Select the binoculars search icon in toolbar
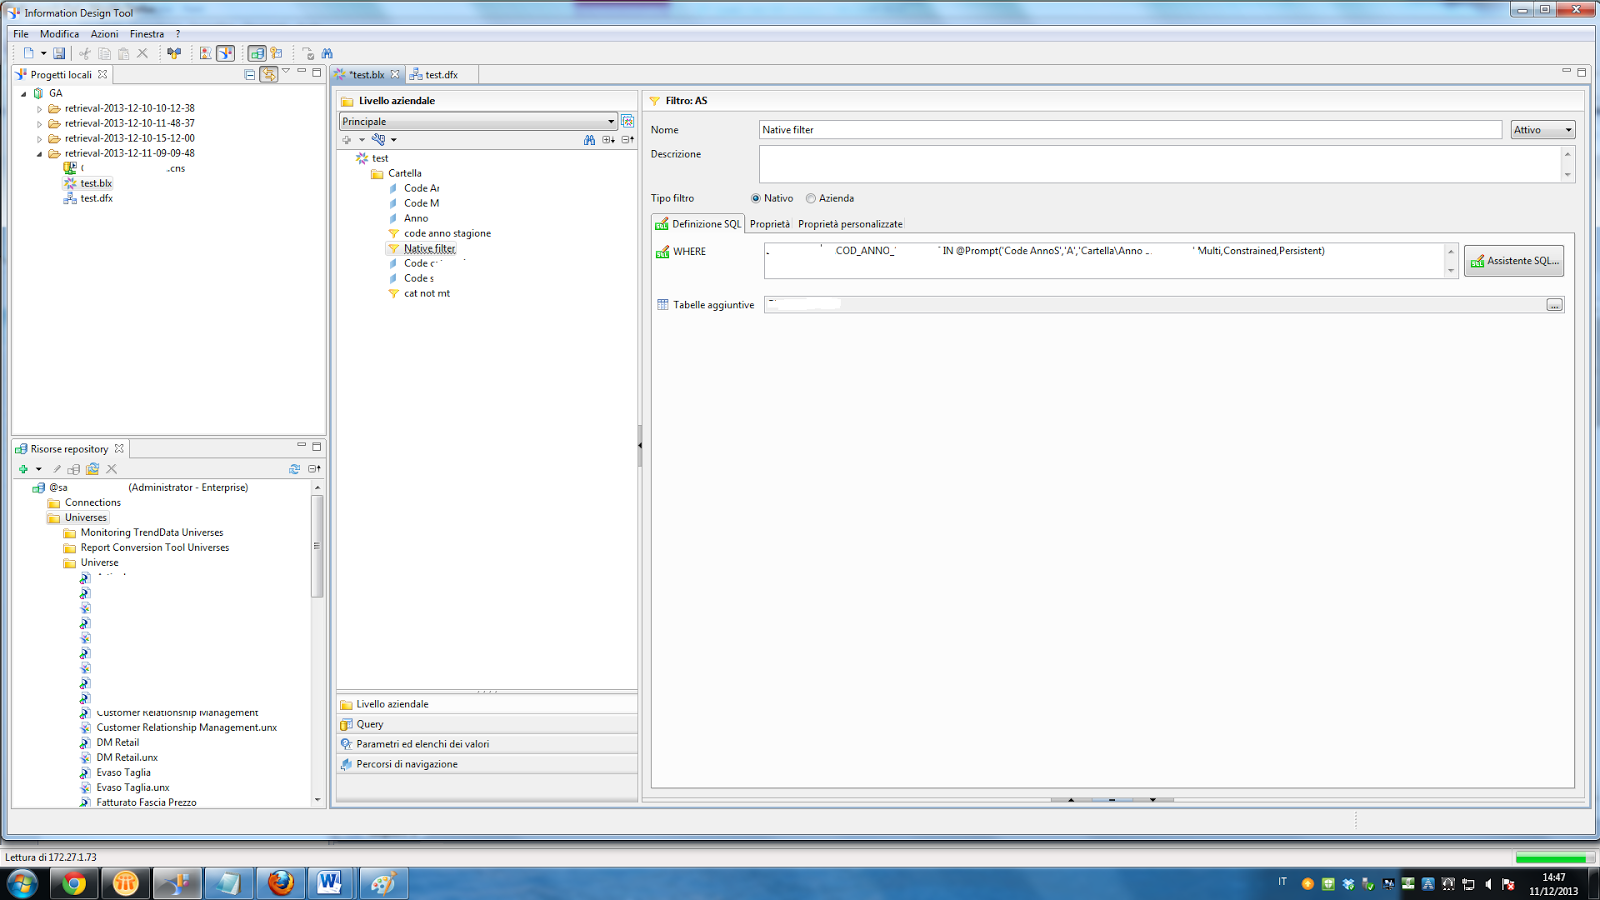 tap(326, 53)
